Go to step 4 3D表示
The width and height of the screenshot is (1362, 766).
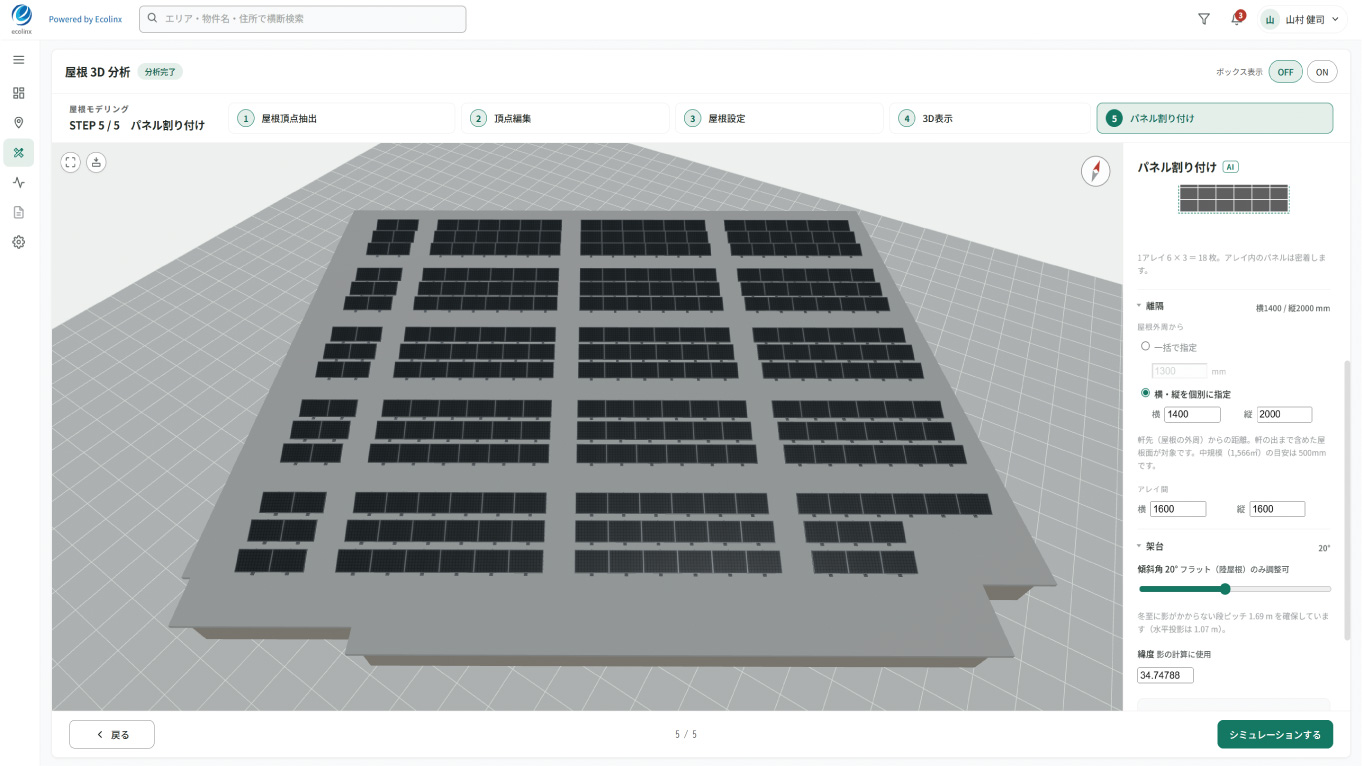(990, 118)
